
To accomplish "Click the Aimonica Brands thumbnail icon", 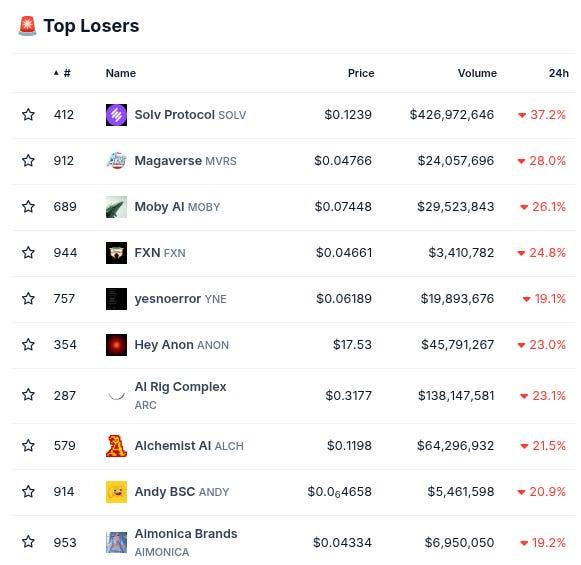I will point(116,542).
